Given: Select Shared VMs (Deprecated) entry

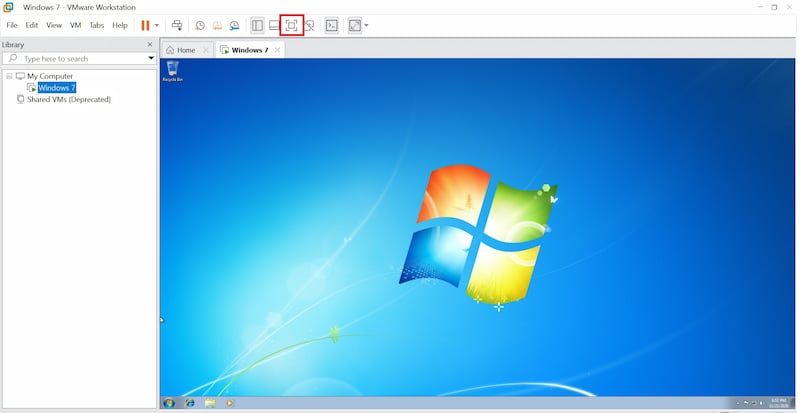Looking at the screenshot, I should coord(69,99).
